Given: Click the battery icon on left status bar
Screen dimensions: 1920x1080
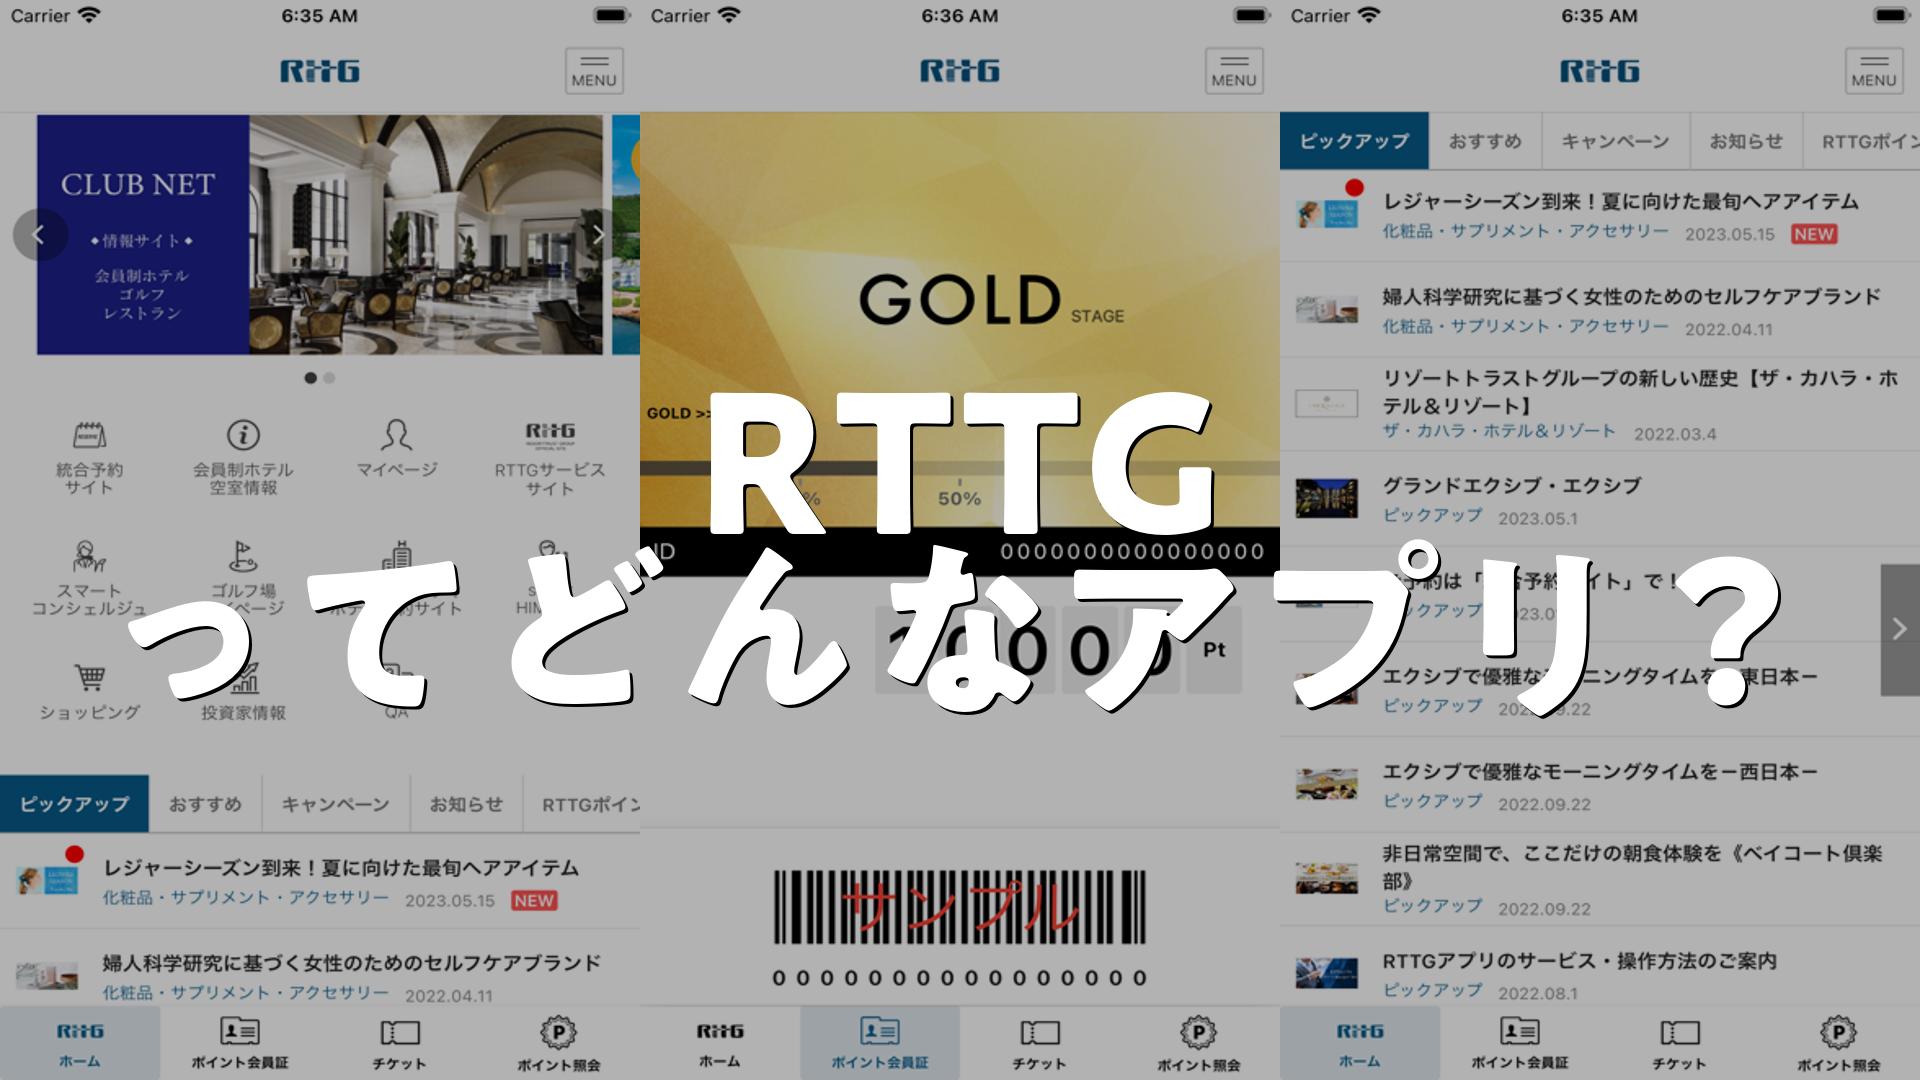Looking at the screenshot, I should coord(611,15).
